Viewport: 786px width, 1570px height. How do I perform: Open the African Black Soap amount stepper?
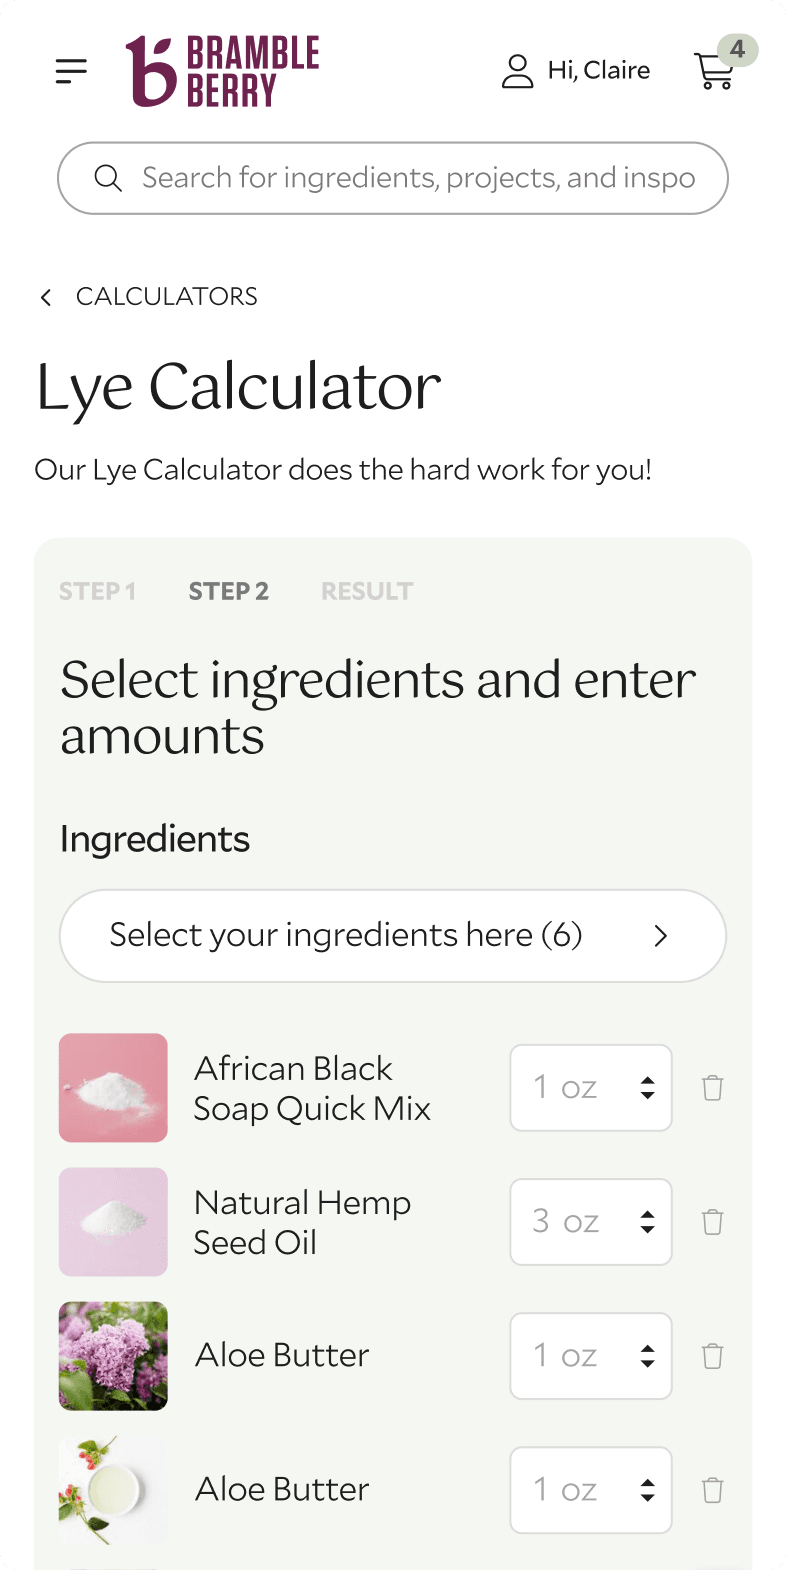[x=650, y=1087]
